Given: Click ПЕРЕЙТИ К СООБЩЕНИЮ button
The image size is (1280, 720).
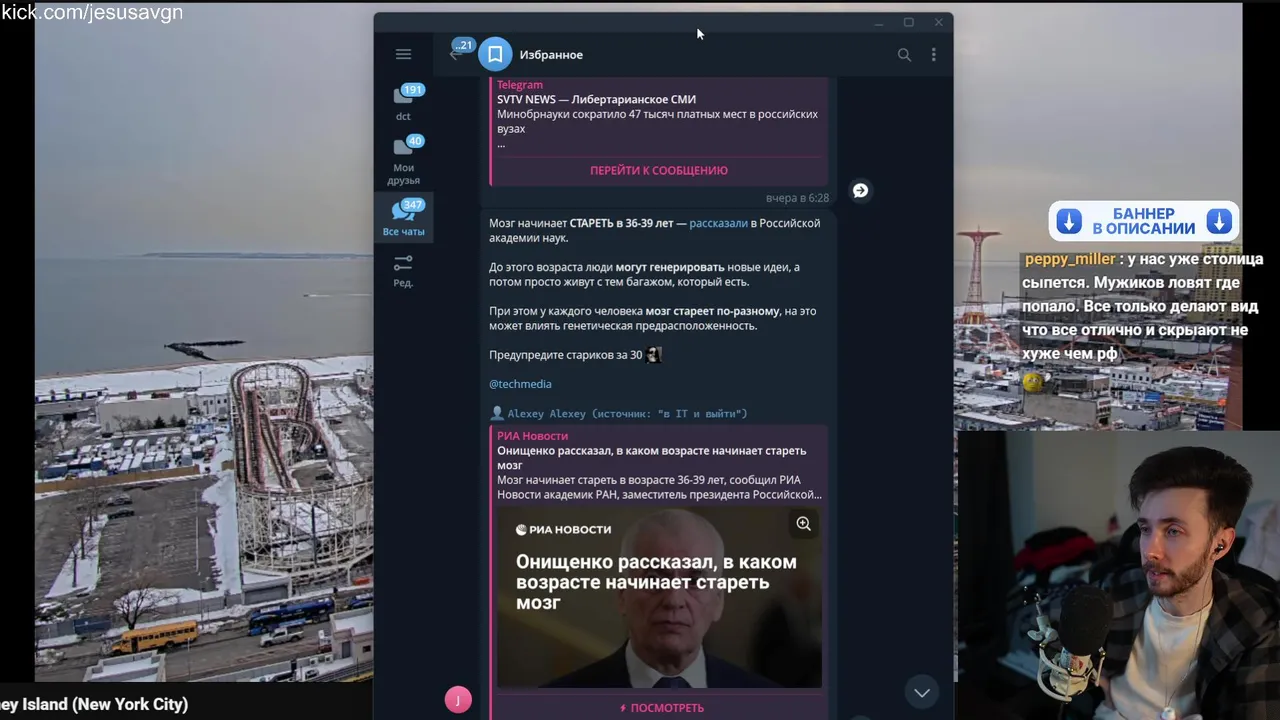Looking at the screenshot, I should [x=659, y=170].
